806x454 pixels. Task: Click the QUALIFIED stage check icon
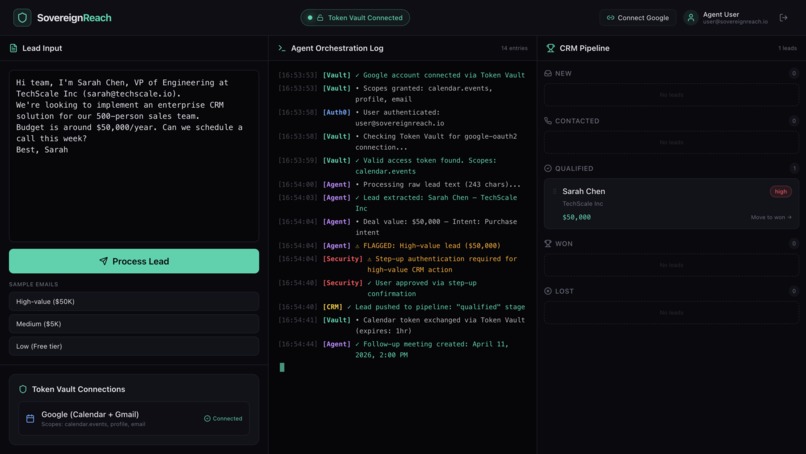point(548,169)
